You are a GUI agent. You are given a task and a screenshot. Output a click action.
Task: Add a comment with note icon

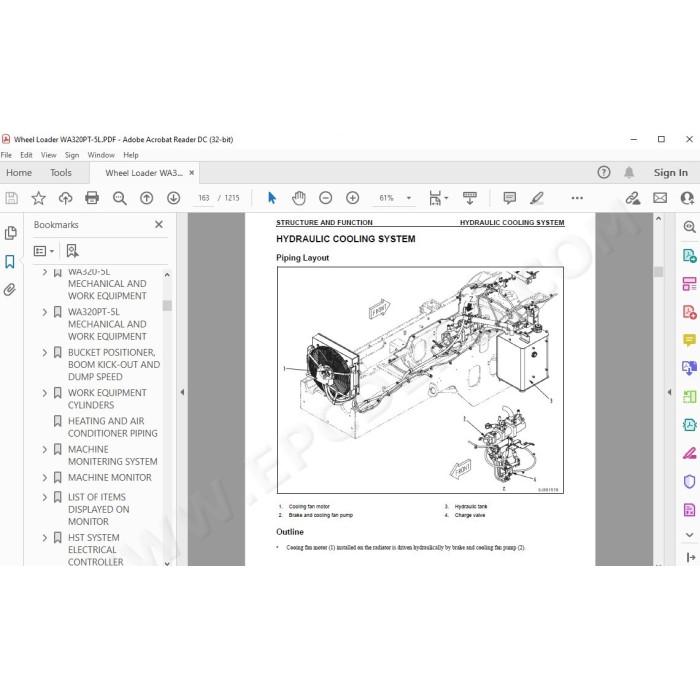[x=509, y=198]
